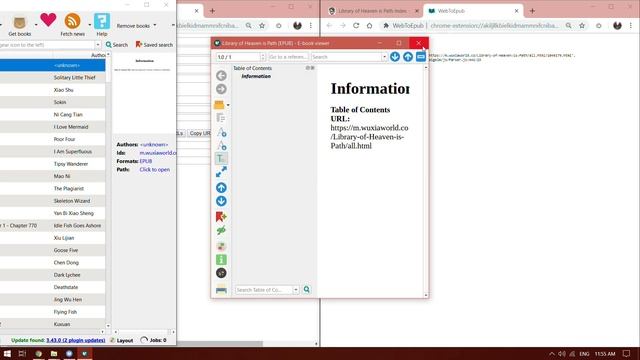Select the '<unknown>' author row
The height and width of the screenshot is (360, 640).
point(53,65)
